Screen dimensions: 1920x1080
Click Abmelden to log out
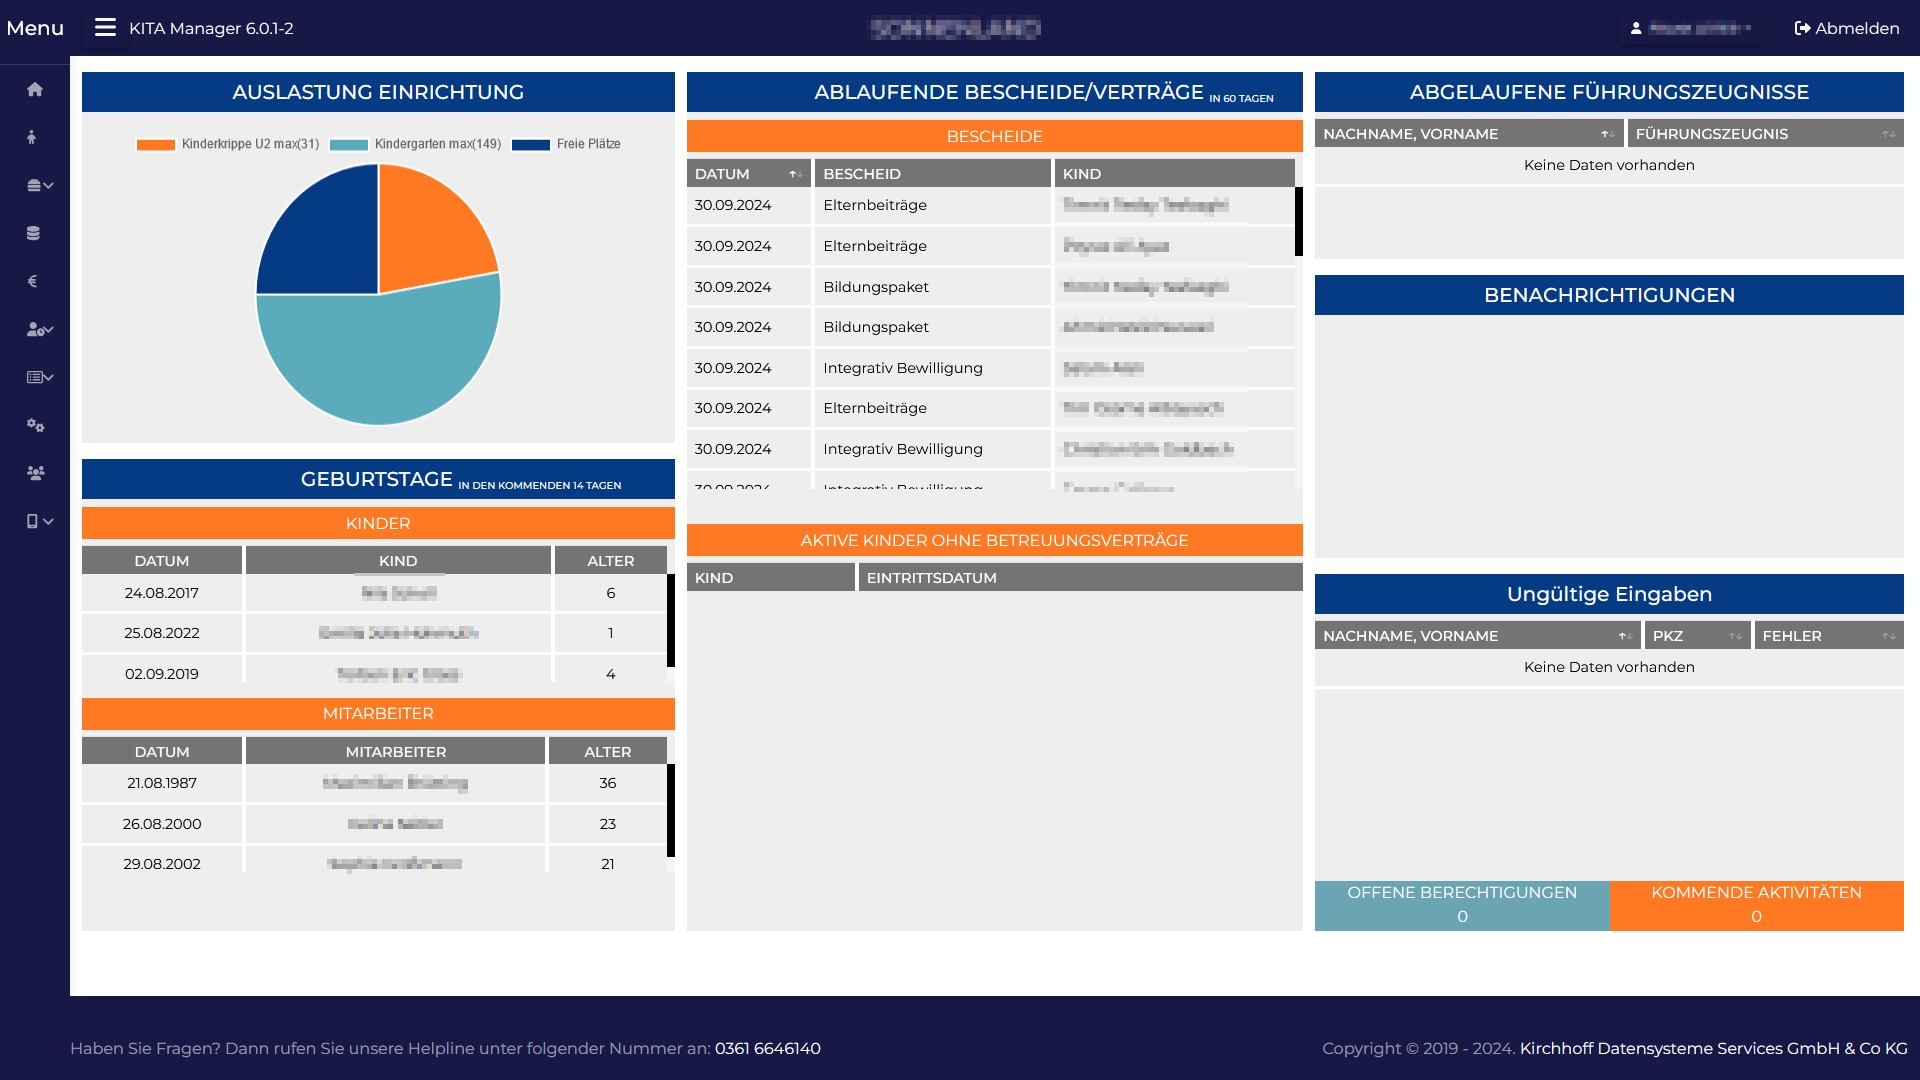click(1847, 28)
